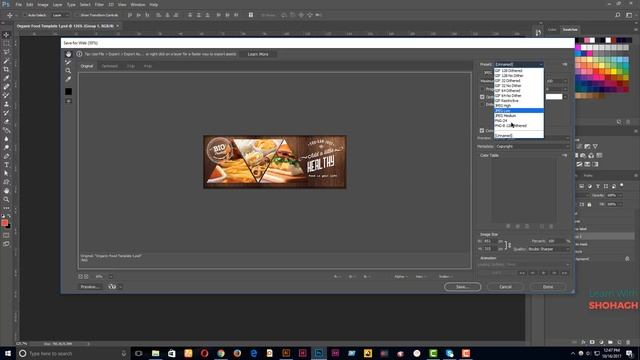Click the black eyedropper color swatch
The width and height of the screenshot is (640, 360).
(x=69, y=91)
